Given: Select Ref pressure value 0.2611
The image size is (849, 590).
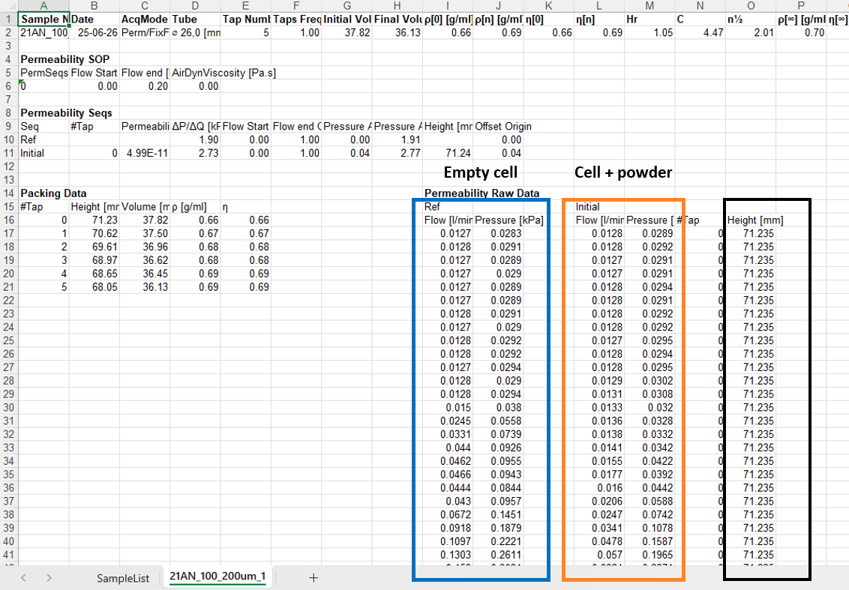Looking at the screenshot, I should click(x=498, y=555).
